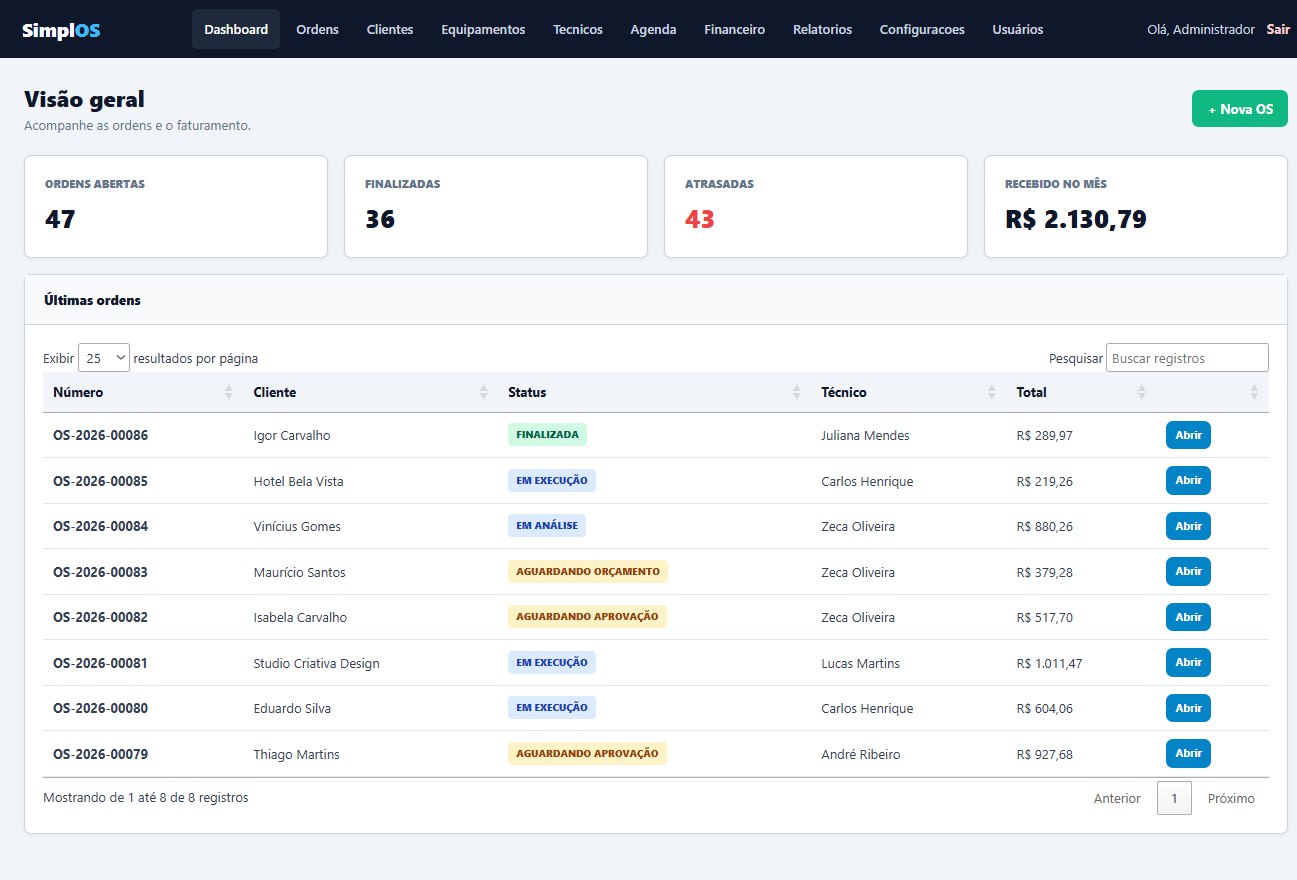This screenshot has width=1297, height=880.
Task: Sort table by Técnico column arrows
Action: pos(992,392)
